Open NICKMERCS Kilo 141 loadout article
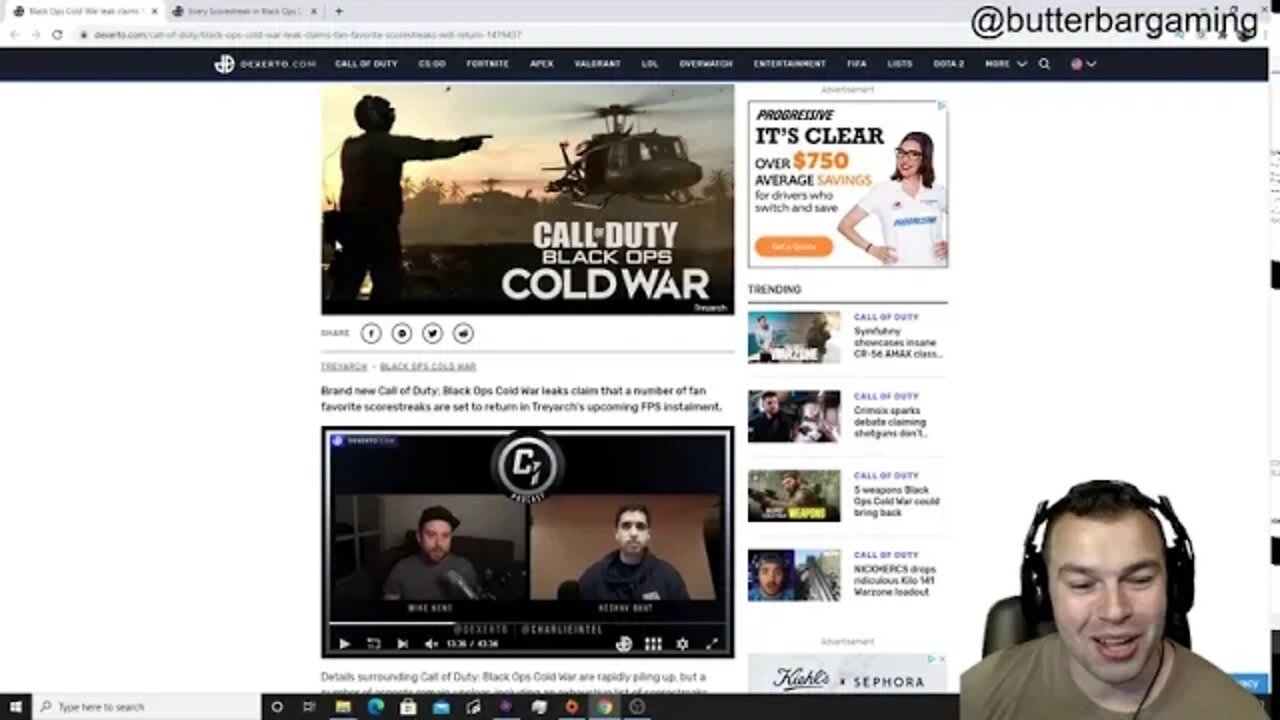This screenshot has width=1280, height=720. [x=895, y=580]
